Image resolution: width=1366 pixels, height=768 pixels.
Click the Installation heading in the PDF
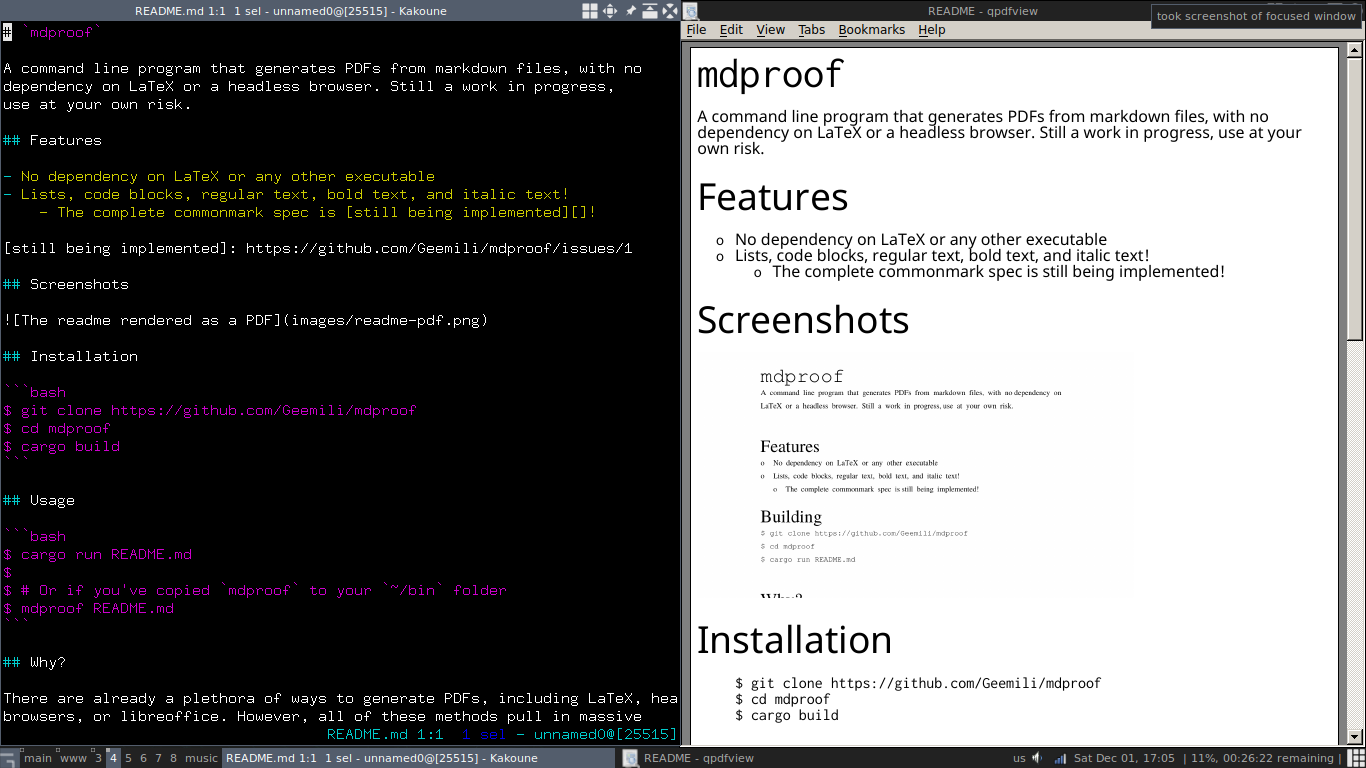(x=795, y=640)
